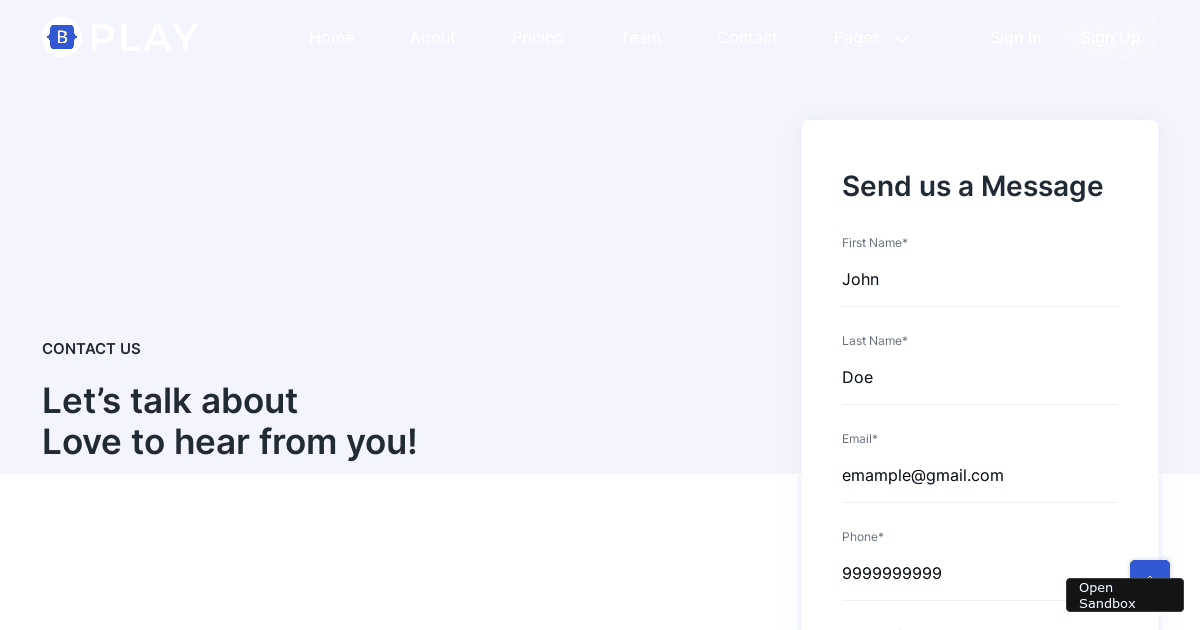
Task: Click the Phone number input field
Action: tap(980, 574)
